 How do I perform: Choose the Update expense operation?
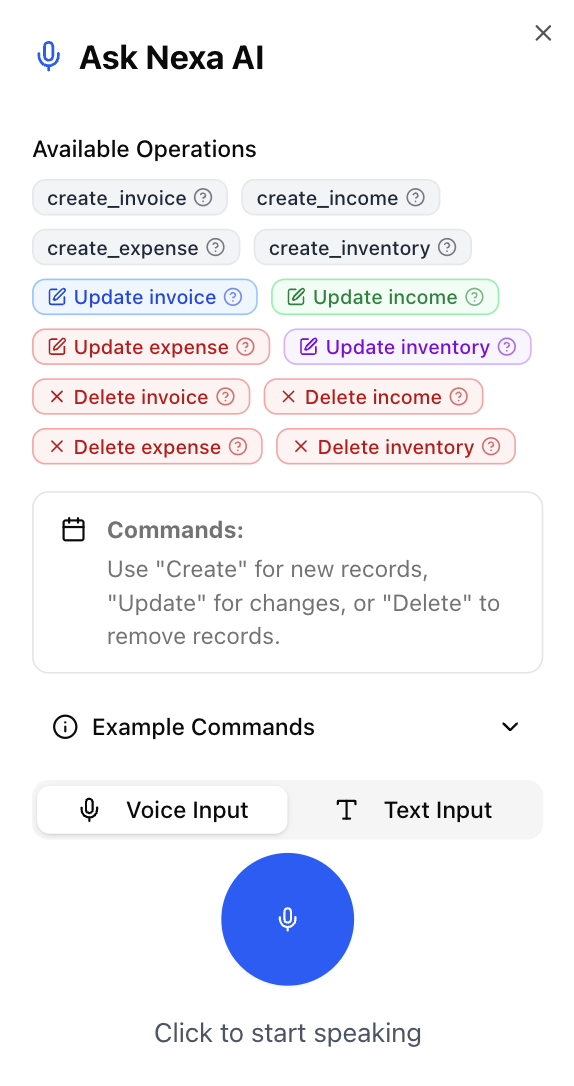coord(151,347)
